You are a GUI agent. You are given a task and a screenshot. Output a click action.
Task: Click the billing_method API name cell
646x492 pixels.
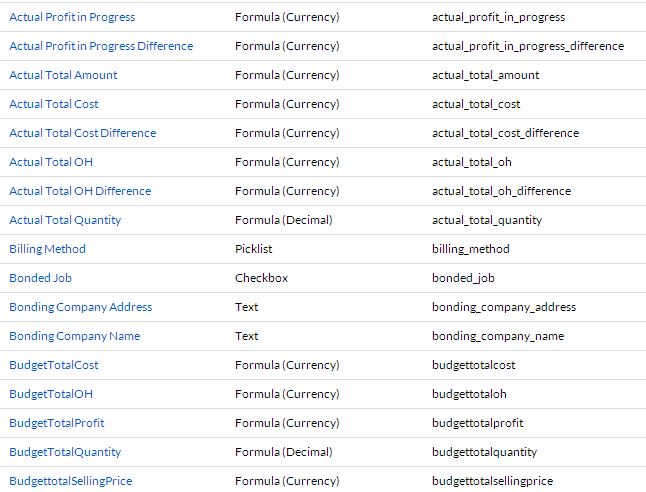point(470,249)
